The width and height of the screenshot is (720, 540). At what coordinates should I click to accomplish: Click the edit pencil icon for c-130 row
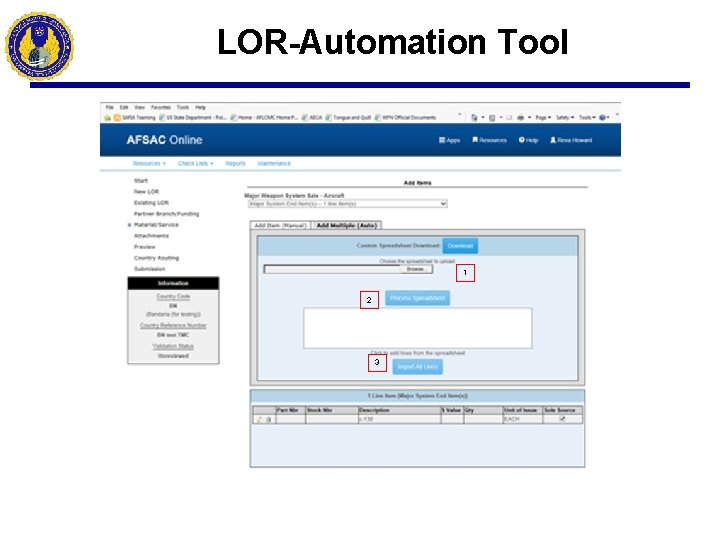pos(259,419)
